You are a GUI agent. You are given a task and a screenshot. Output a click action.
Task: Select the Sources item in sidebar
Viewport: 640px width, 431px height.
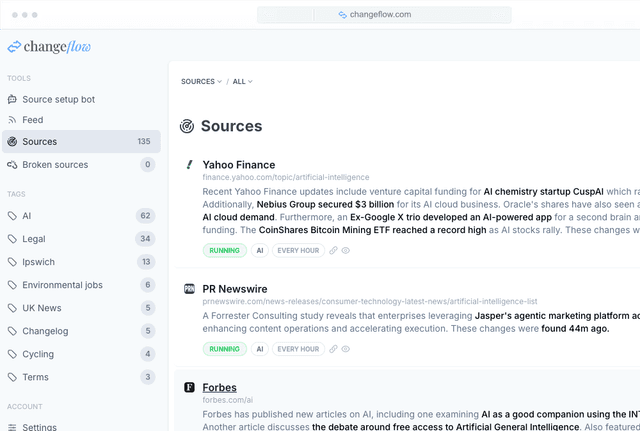39,142
